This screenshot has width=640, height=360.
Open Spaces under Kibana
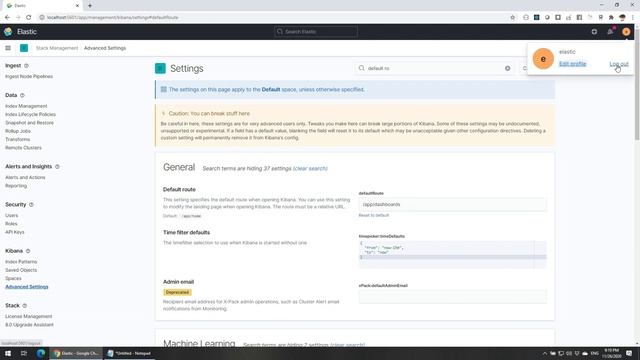(x=13, y=278)
